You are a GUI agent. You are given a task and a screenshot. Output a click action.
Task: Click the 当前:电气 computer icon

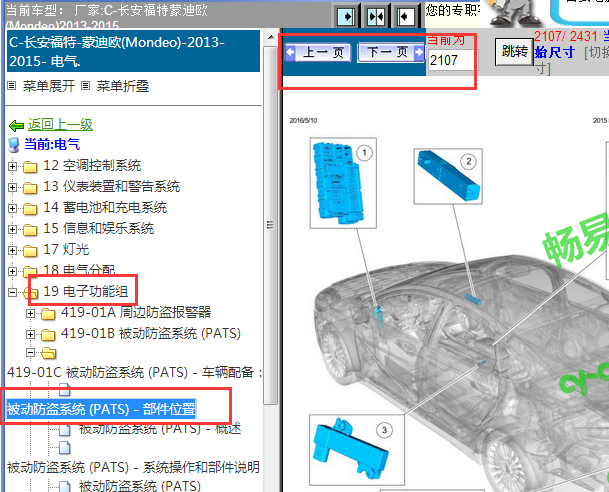tap(14, 145)
